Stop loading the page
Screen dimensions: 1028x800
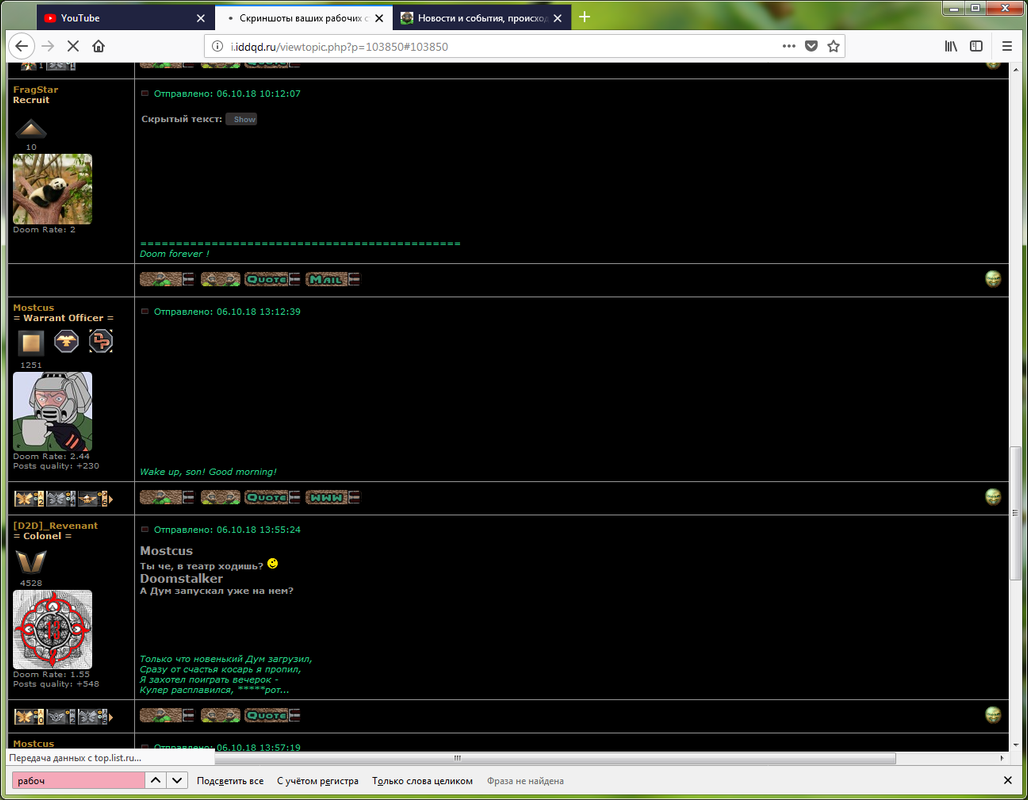[x=73, y=46]
